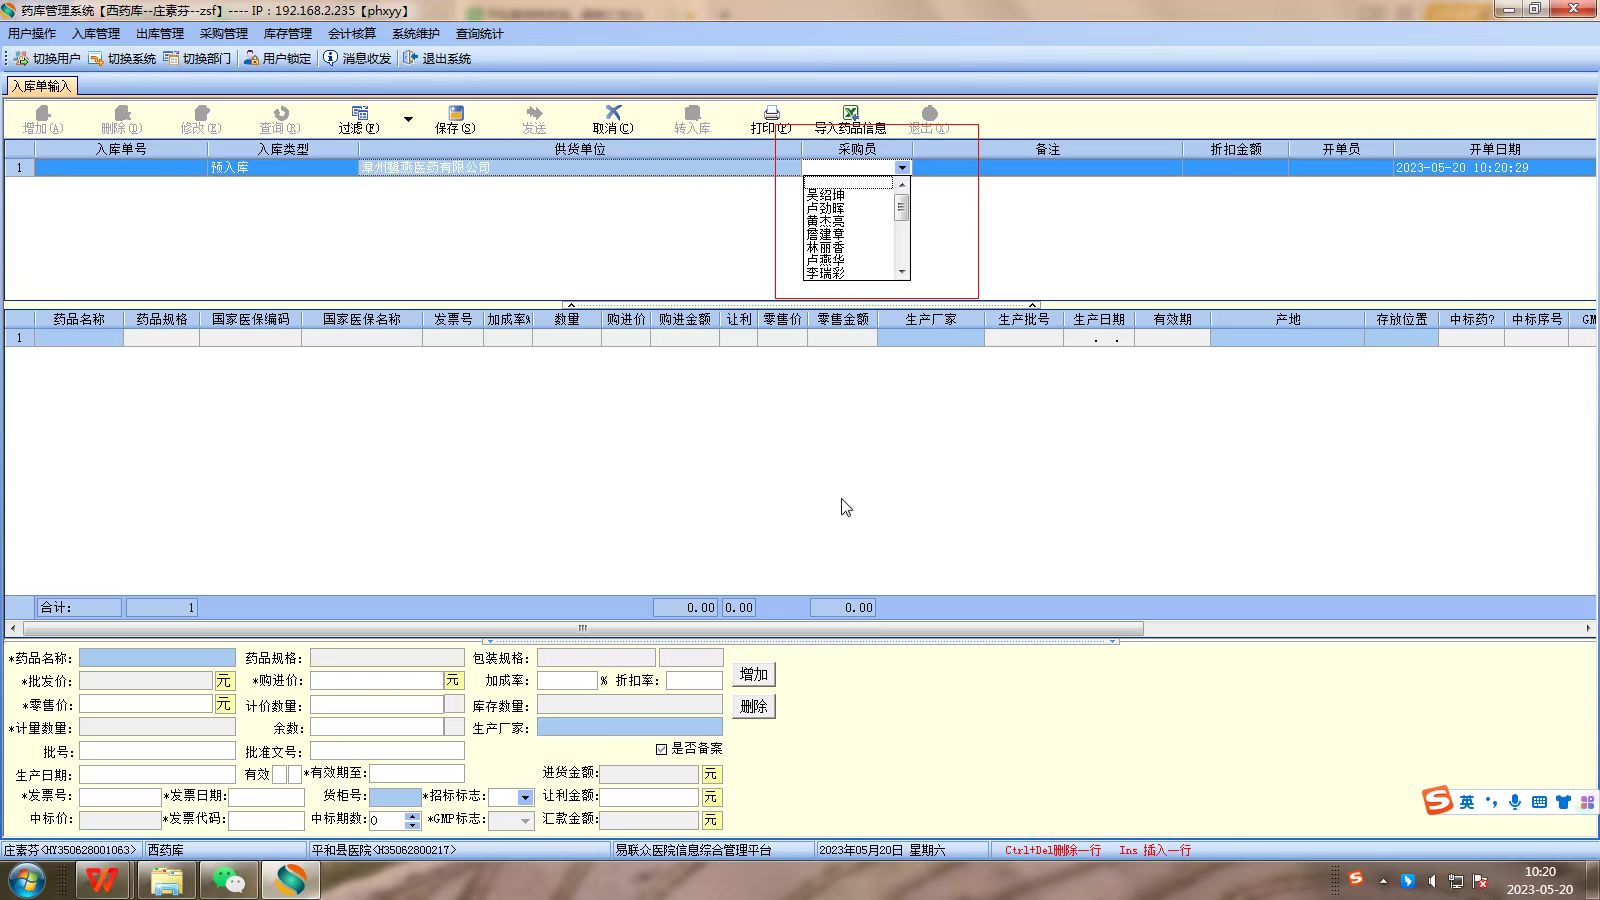This screenshot has height=900, width=1600.
Task: Click the horizontal scrollbar of the drug grid
Action: point(583,628)
